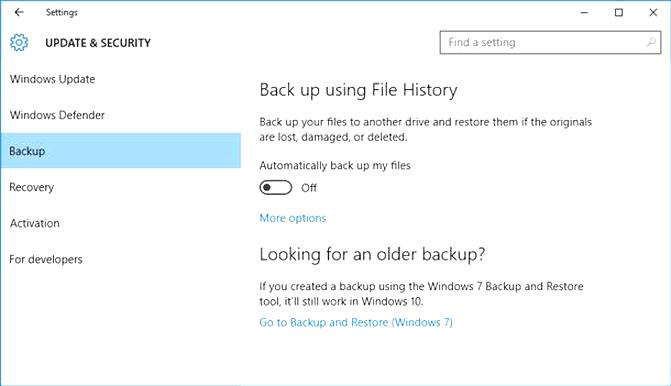This screenshot has width=671, height=386.
Task: Click the search magnifier icon
Action: point(651,42)
